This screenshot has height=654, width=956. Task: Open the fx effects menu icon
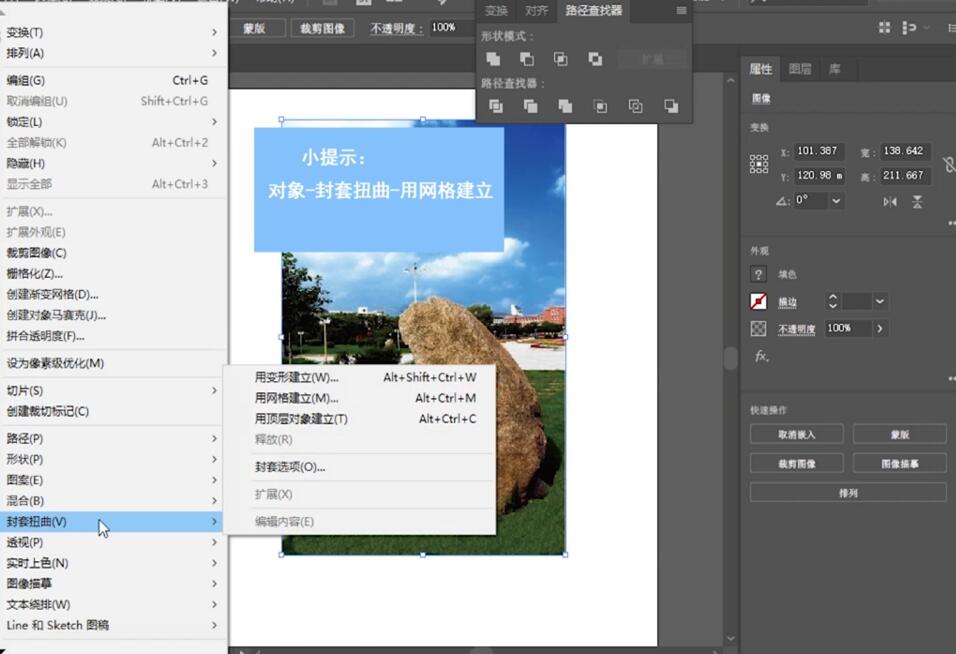coord(761,356)
